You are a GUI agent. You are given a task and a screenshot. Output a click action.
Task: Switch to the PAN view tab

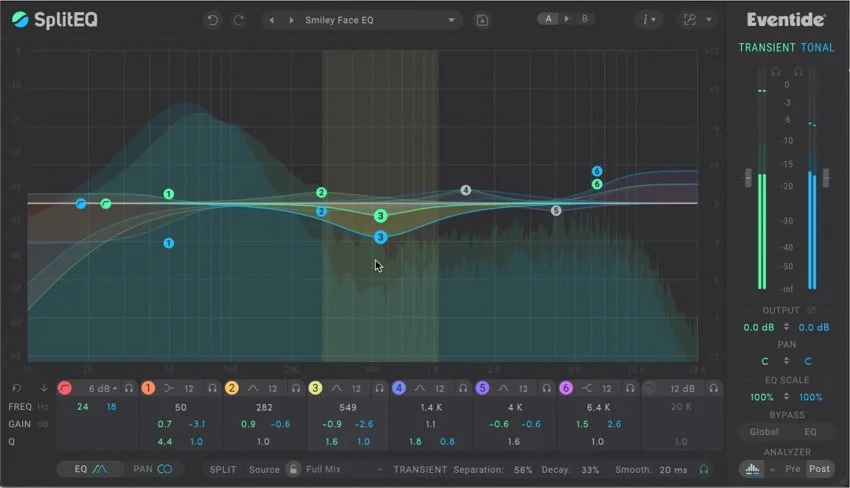tap(153, 469)
